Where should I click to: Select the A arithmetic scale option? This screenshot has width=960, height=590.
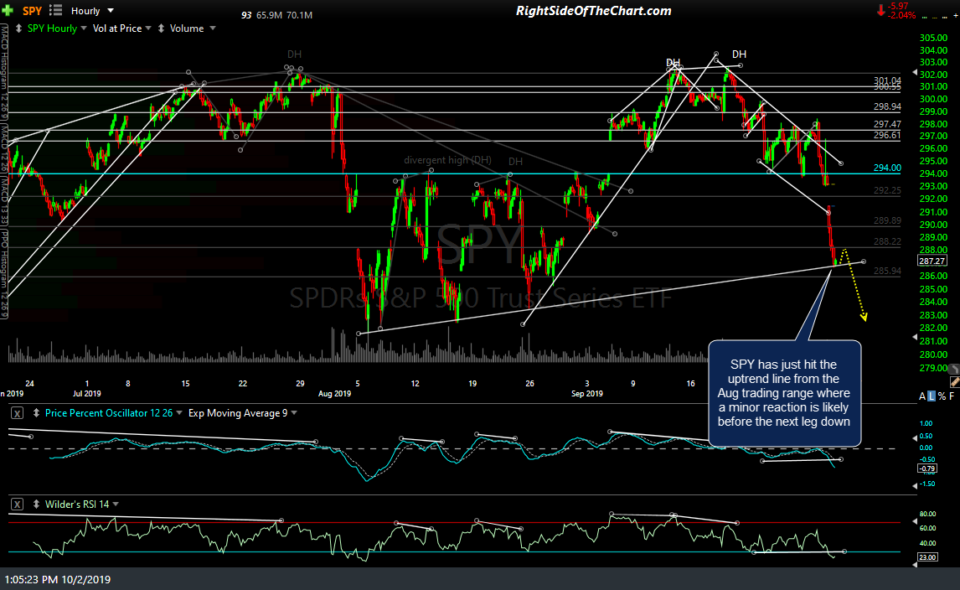(921, 396)
